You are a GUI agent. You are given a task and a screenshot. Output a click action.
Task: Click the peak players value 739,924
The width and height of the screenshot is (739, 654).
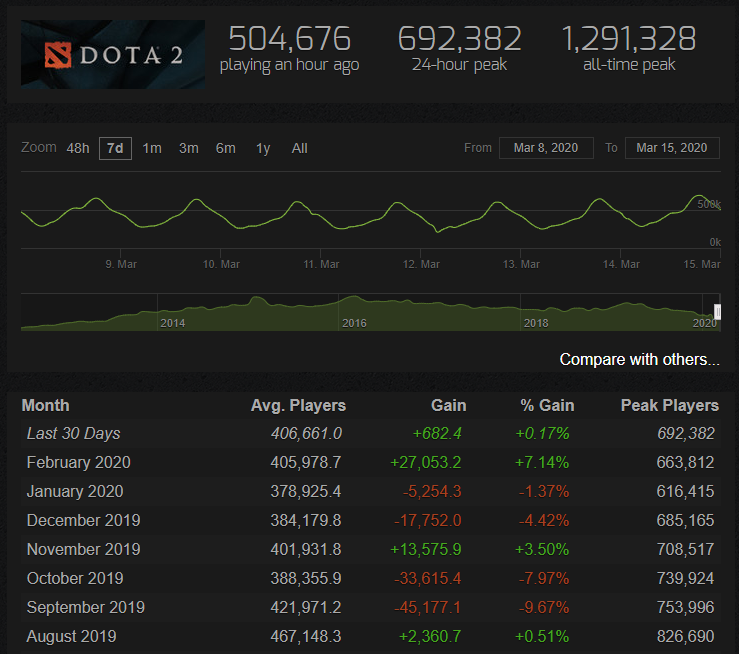coord(686,578)
